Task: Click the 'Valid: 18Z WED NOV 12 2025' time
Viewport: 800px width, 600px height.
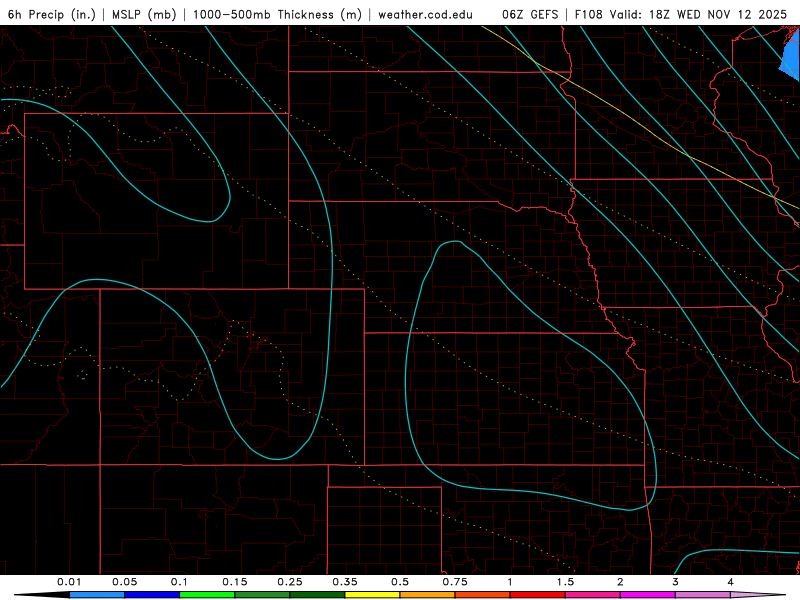Action: click(698, 14)
